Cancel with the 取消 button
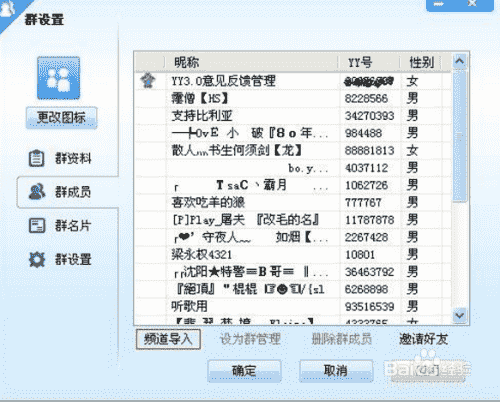The height and width of the screenshot is (402, 500). (x=336, y=371)
